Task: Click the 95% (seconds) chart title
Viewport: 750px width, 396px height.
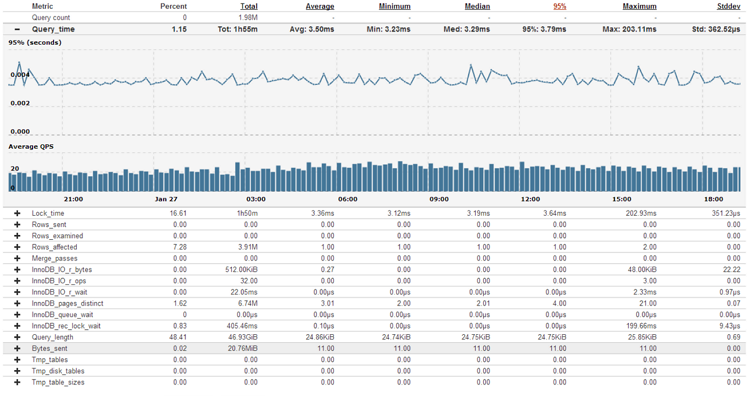Action: tap(35, 43)
